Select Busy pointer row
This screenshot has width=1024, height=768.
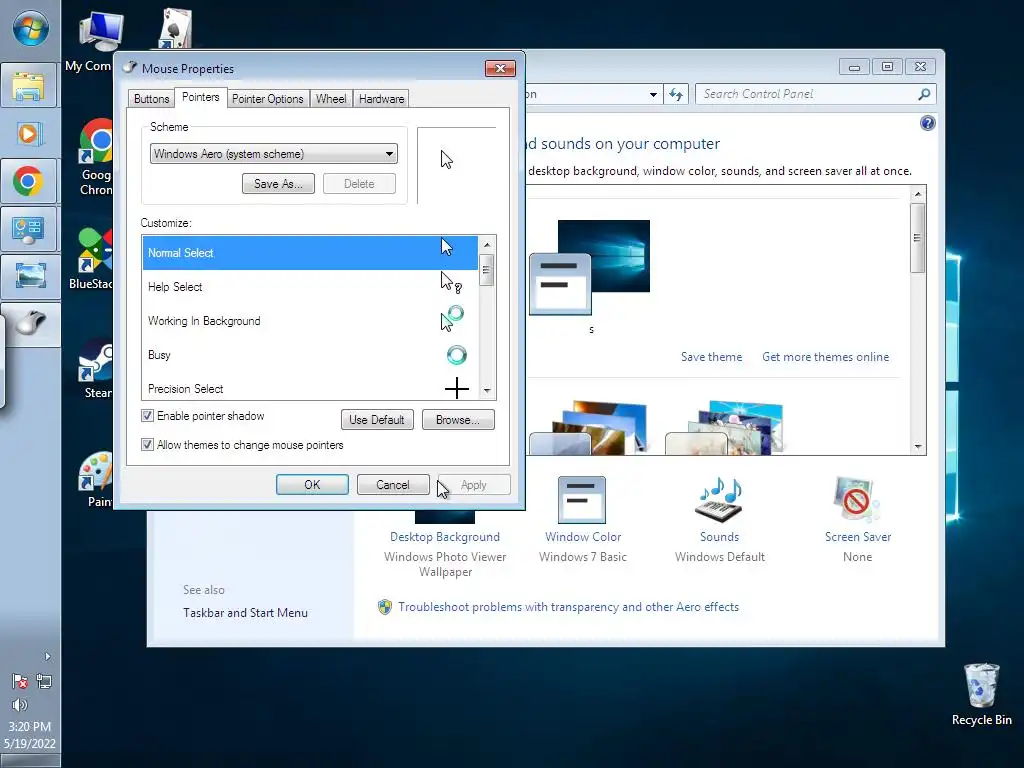(x=310, y=355)
